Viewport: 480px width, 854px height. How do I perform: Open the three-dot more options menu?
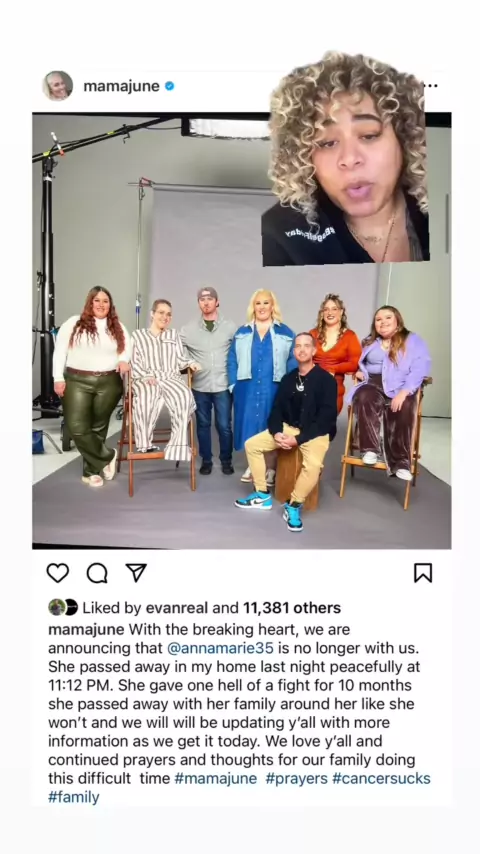click(431, 86)
